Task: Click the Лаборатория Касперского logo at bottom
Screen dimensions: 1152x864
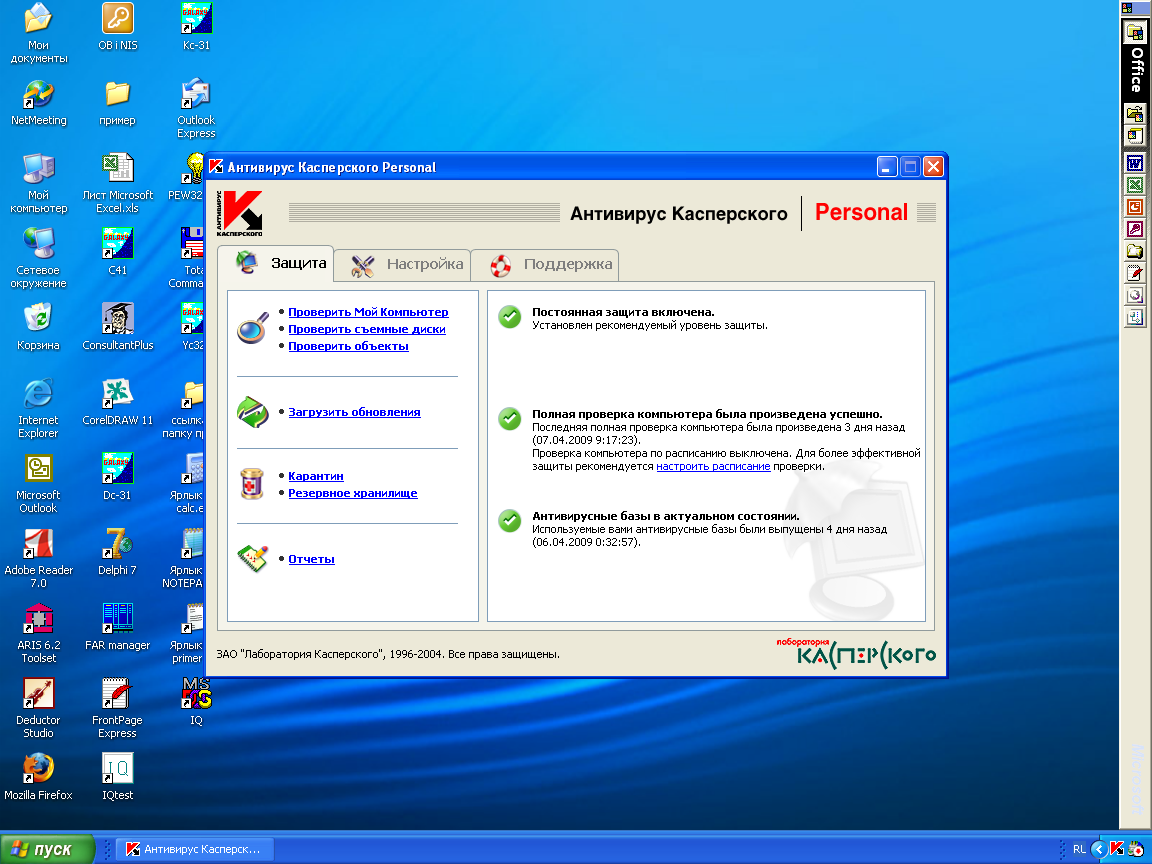Action: (x=855, y=653)
